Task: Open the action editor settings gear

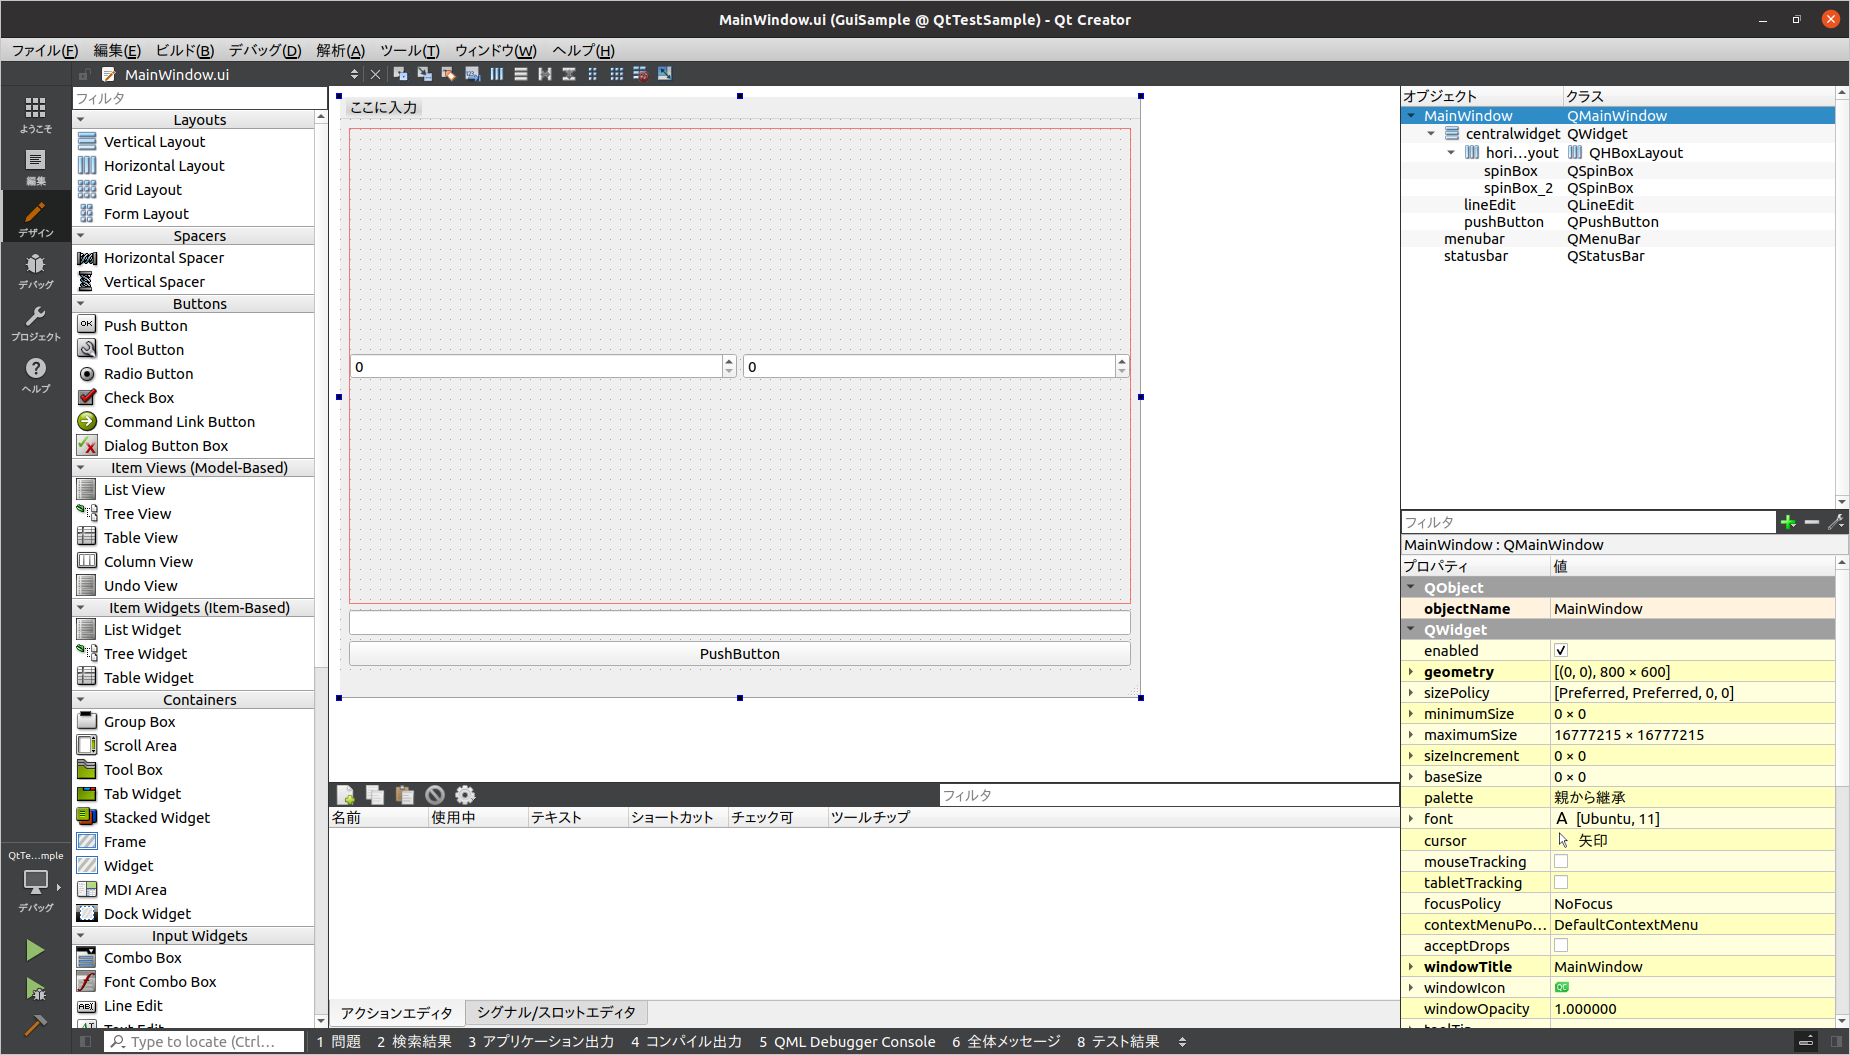Action: (x=465, y=795)
